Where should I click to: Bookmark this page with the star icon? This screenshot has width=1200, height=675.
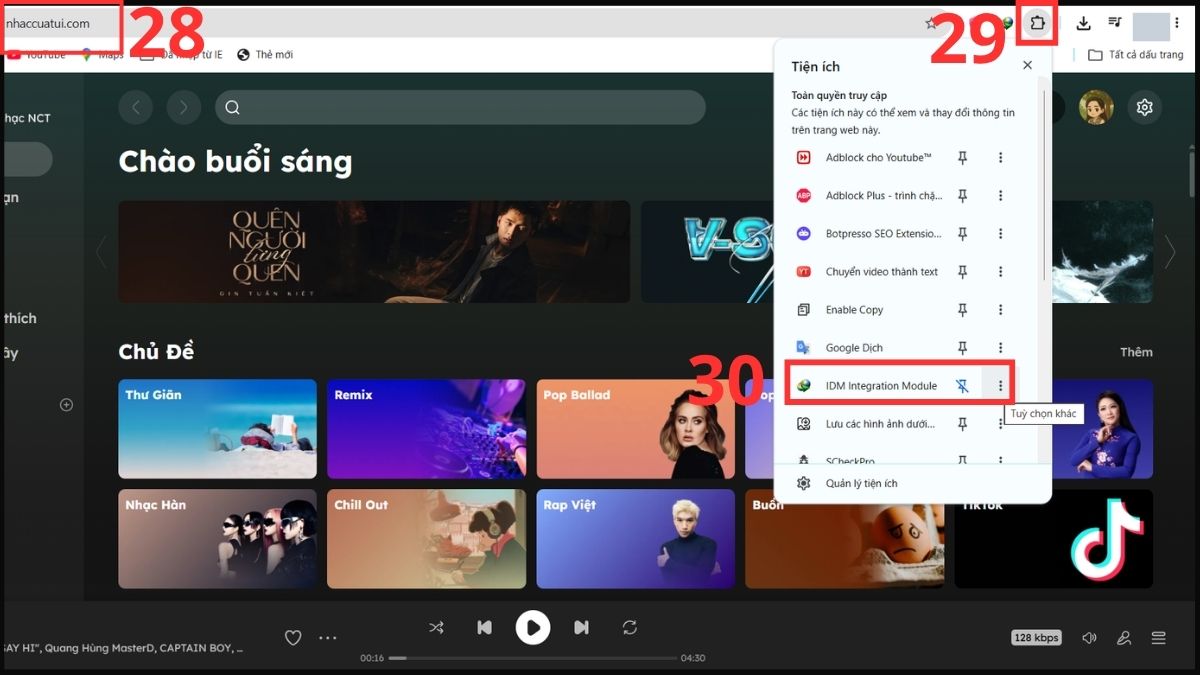[x=931, y=23]
